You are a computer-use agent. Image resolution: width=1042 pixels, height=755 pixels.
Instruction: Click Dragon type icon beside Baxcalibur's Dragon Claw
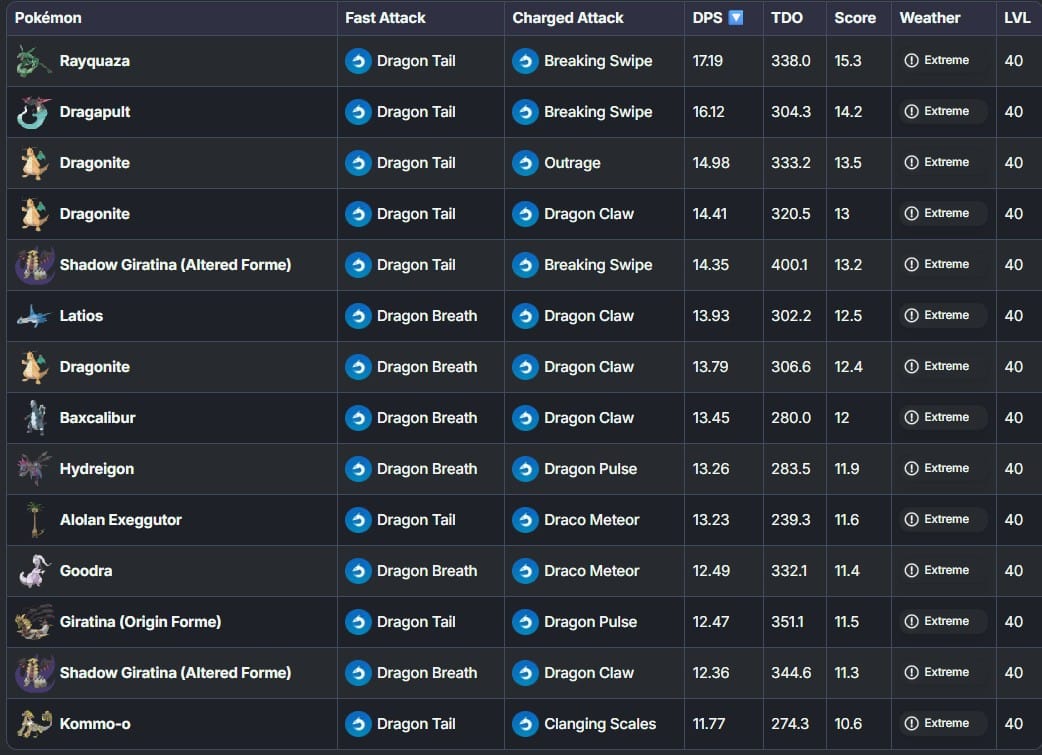coord(525,418)
